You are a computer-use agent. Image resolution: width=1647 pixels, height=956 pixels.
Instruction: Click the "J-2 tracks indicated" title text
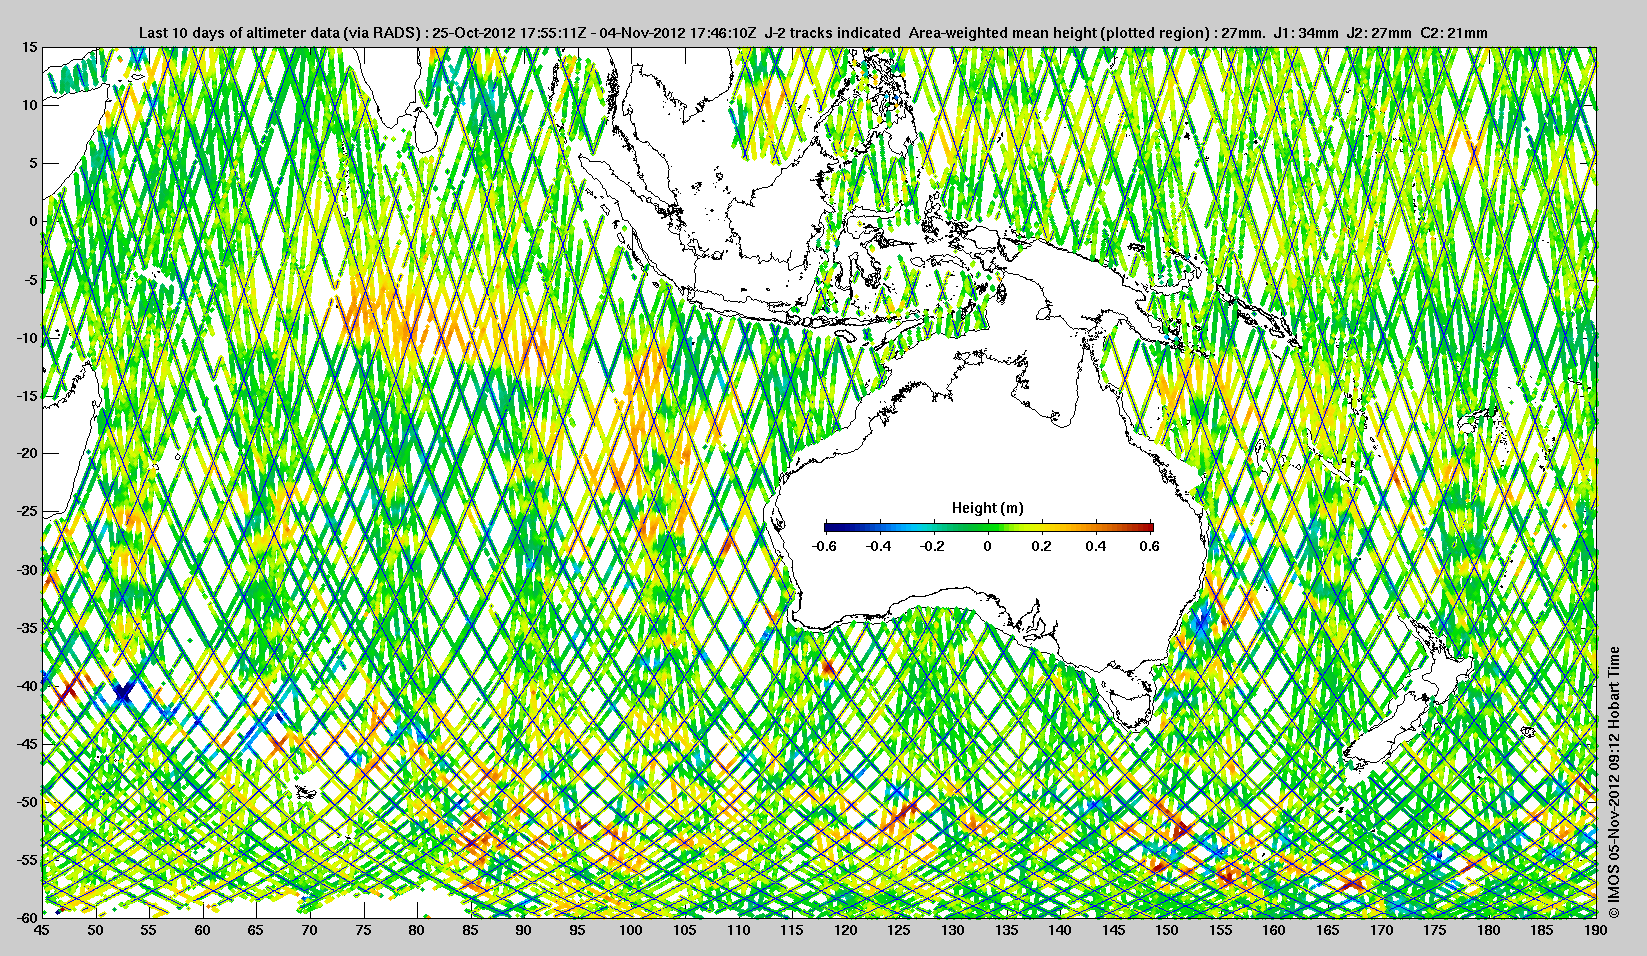coord(832,33)
